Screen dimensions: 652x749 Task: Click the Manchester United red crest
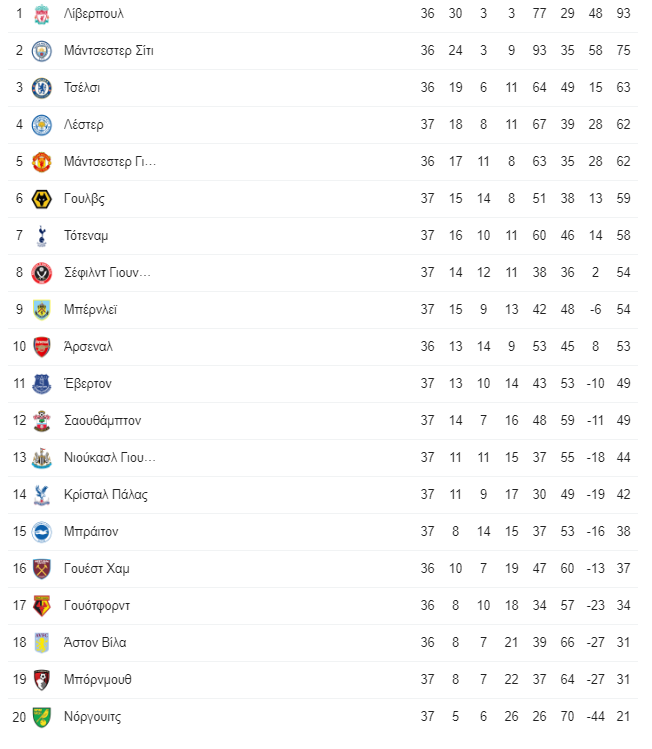[42, 162]
